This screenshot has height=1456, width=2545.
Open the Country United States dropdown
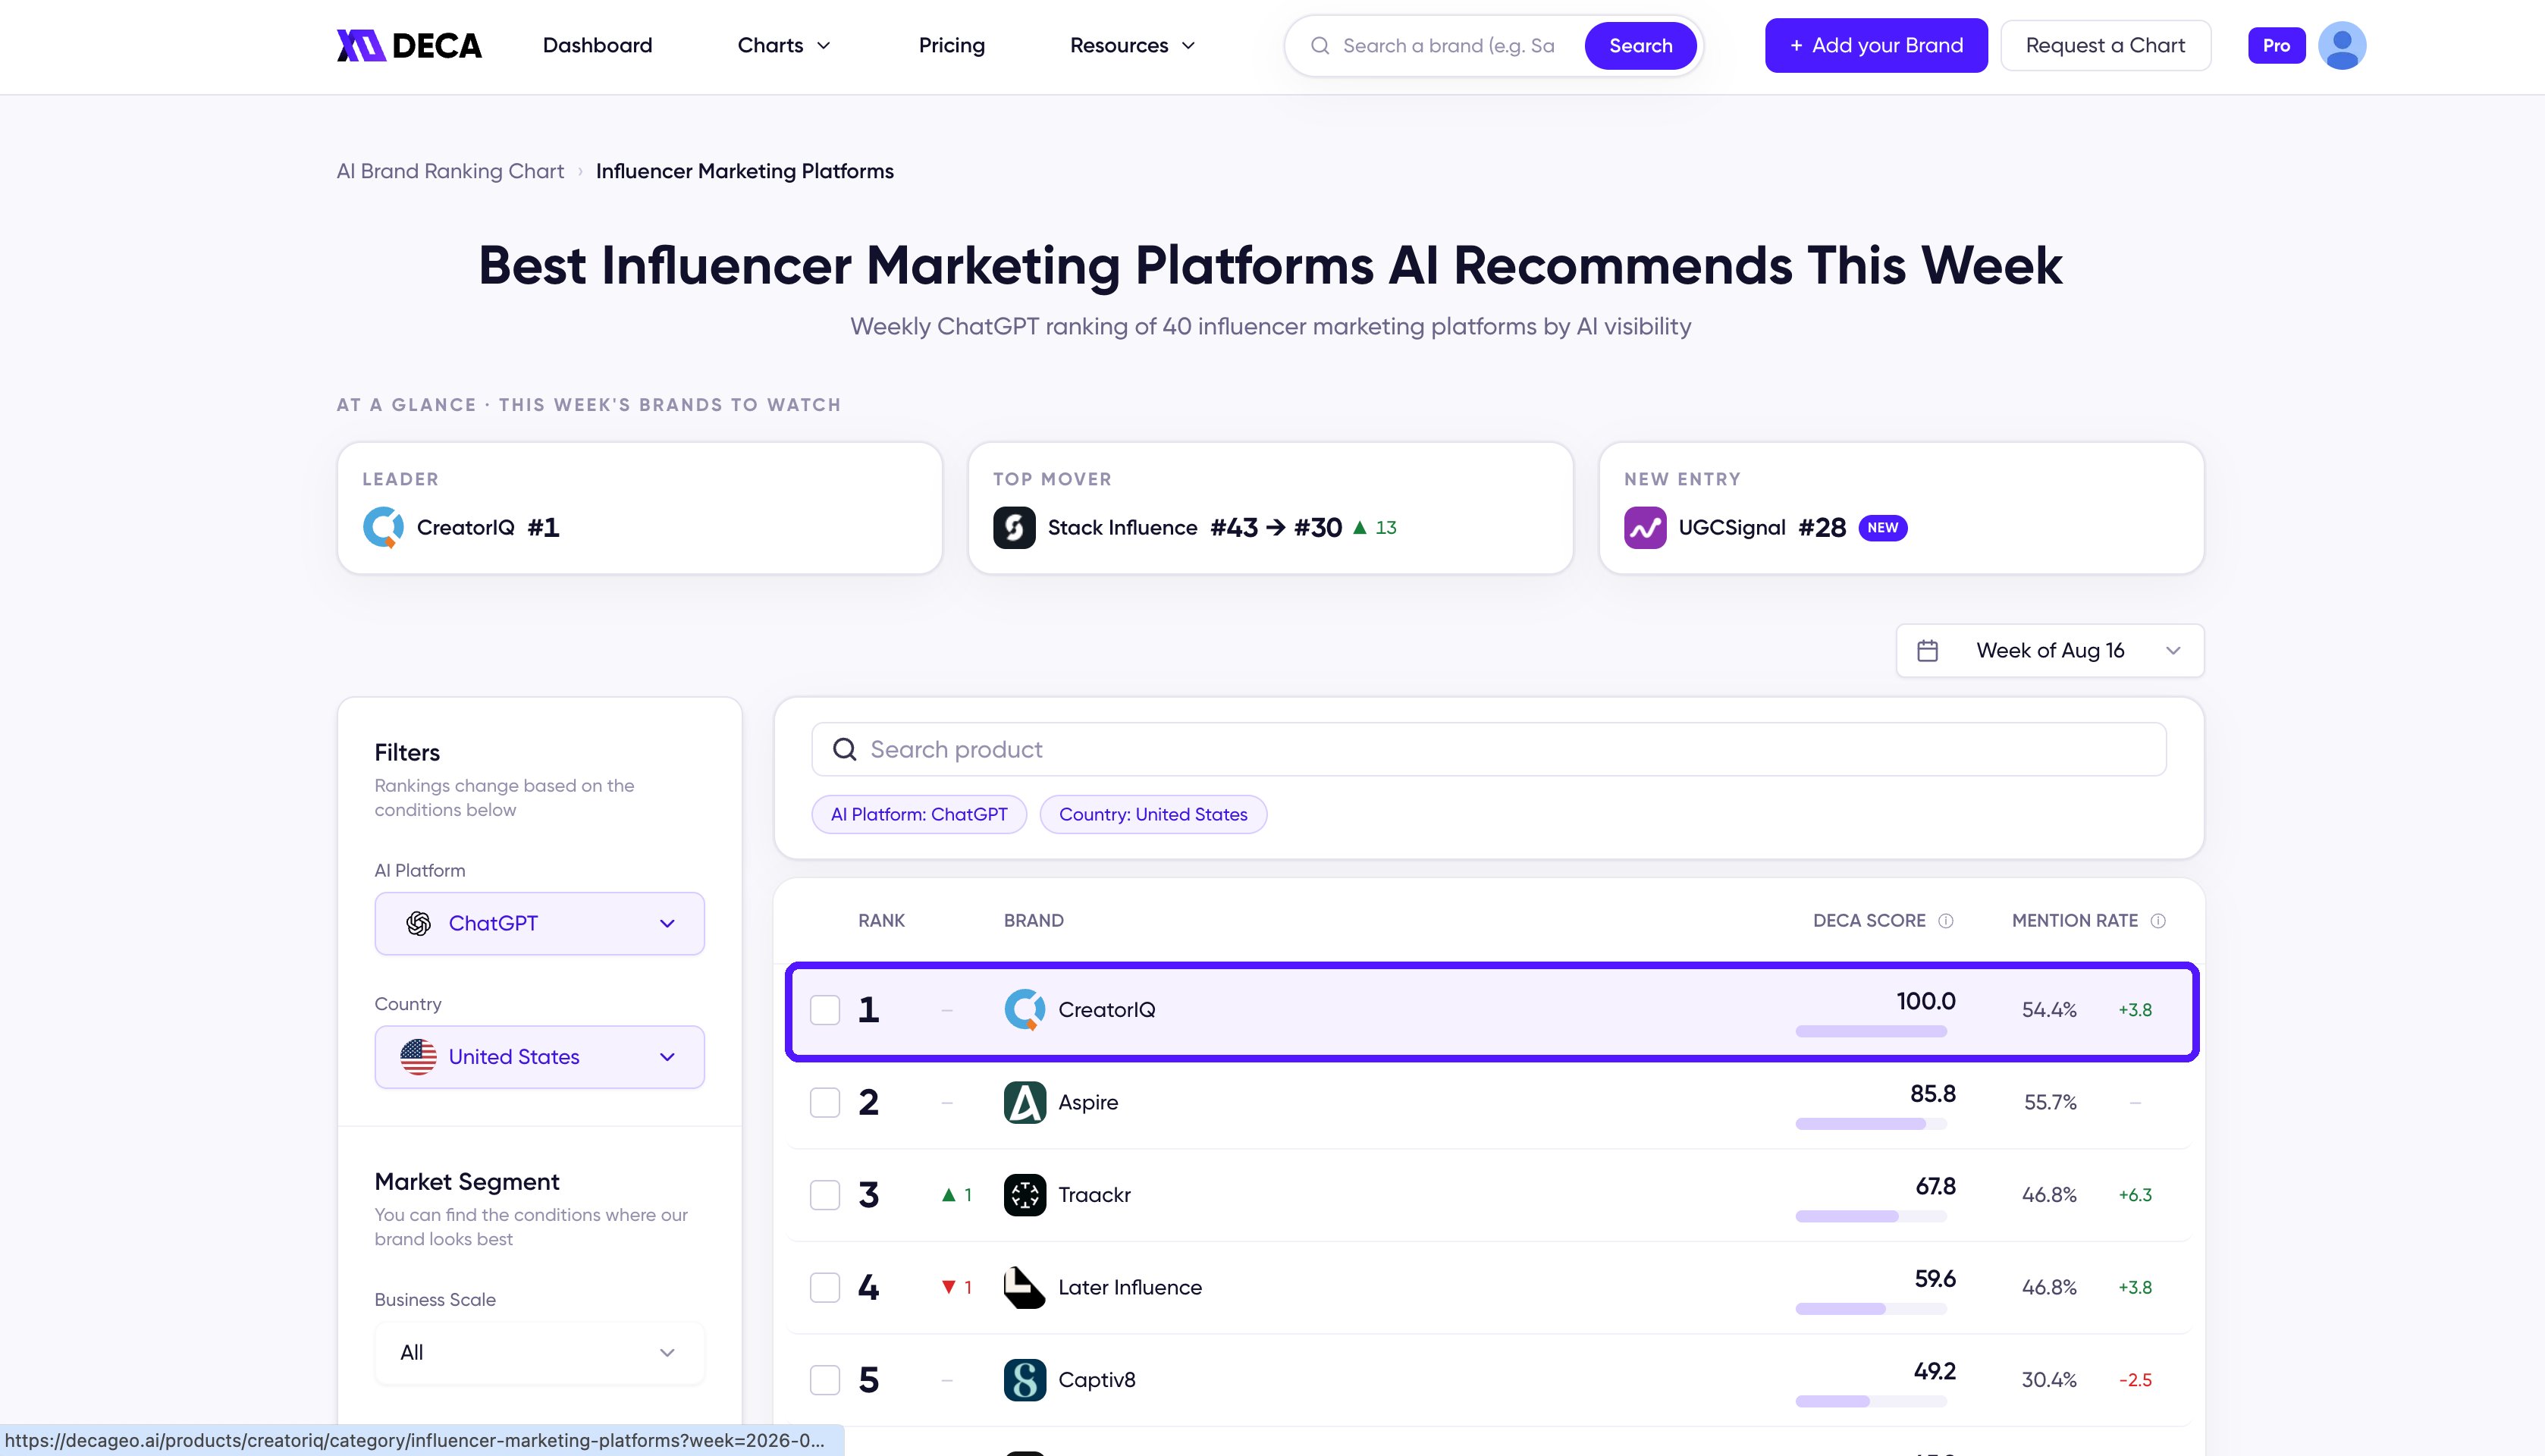[x=540, y=1057]
